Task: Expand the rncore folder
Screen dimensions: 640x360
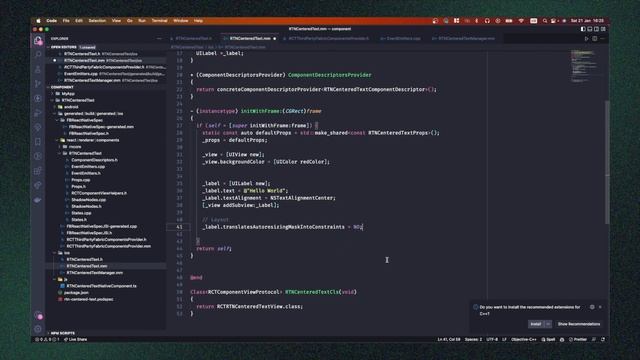Action: point(75,147)
